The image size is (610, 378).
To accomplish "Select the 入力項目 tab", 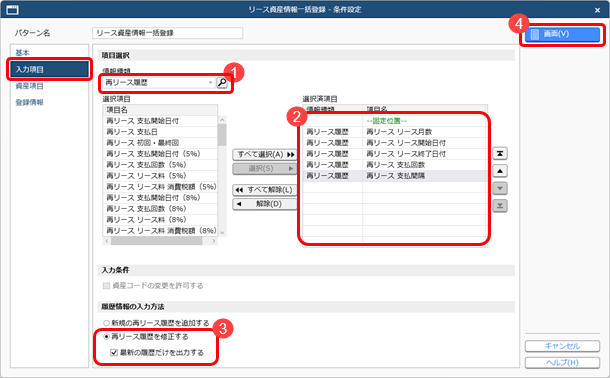I will (49, 70).
